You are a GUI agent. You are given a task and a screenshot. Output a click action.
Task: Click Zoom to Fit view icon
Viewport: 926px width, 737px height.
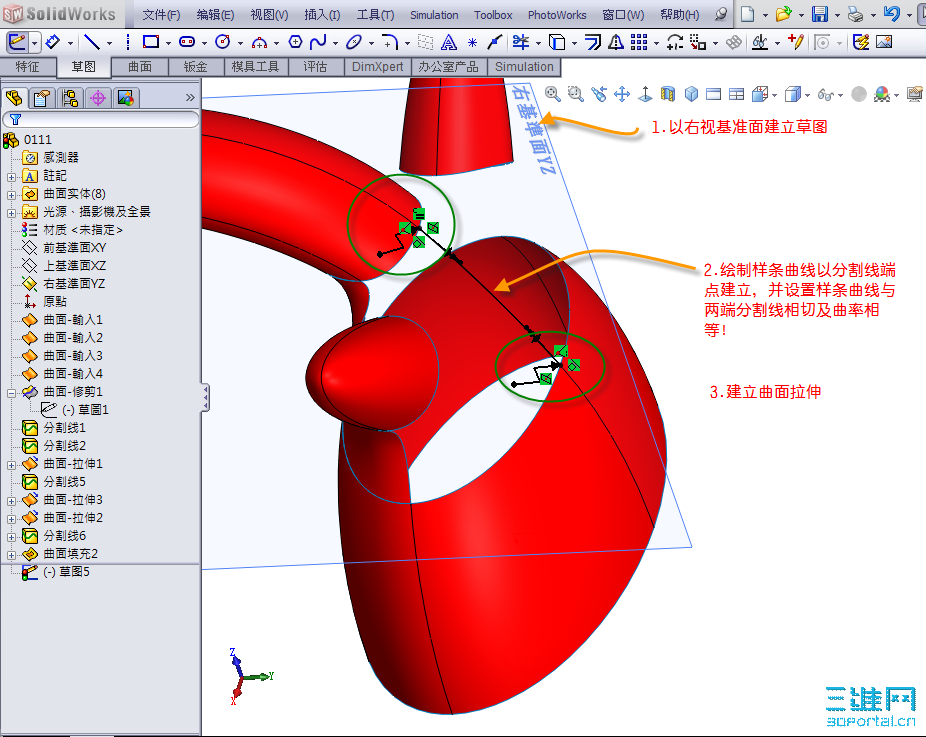pyautogui.click(x=553, y=94)
